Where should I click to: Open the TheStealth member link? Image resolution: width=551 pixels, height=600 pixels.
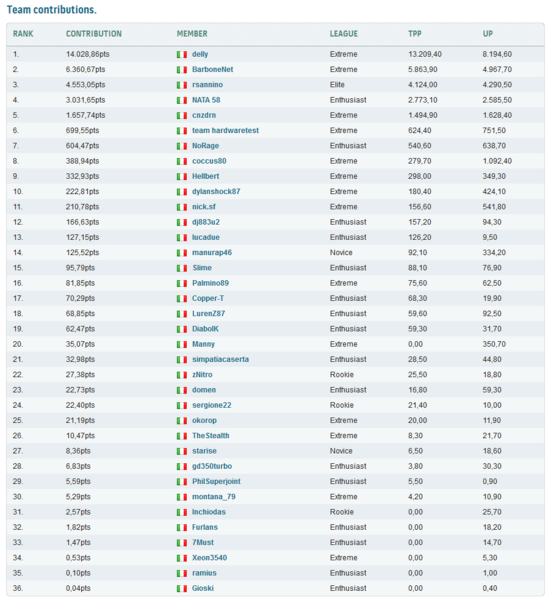(x=211, y=435)
